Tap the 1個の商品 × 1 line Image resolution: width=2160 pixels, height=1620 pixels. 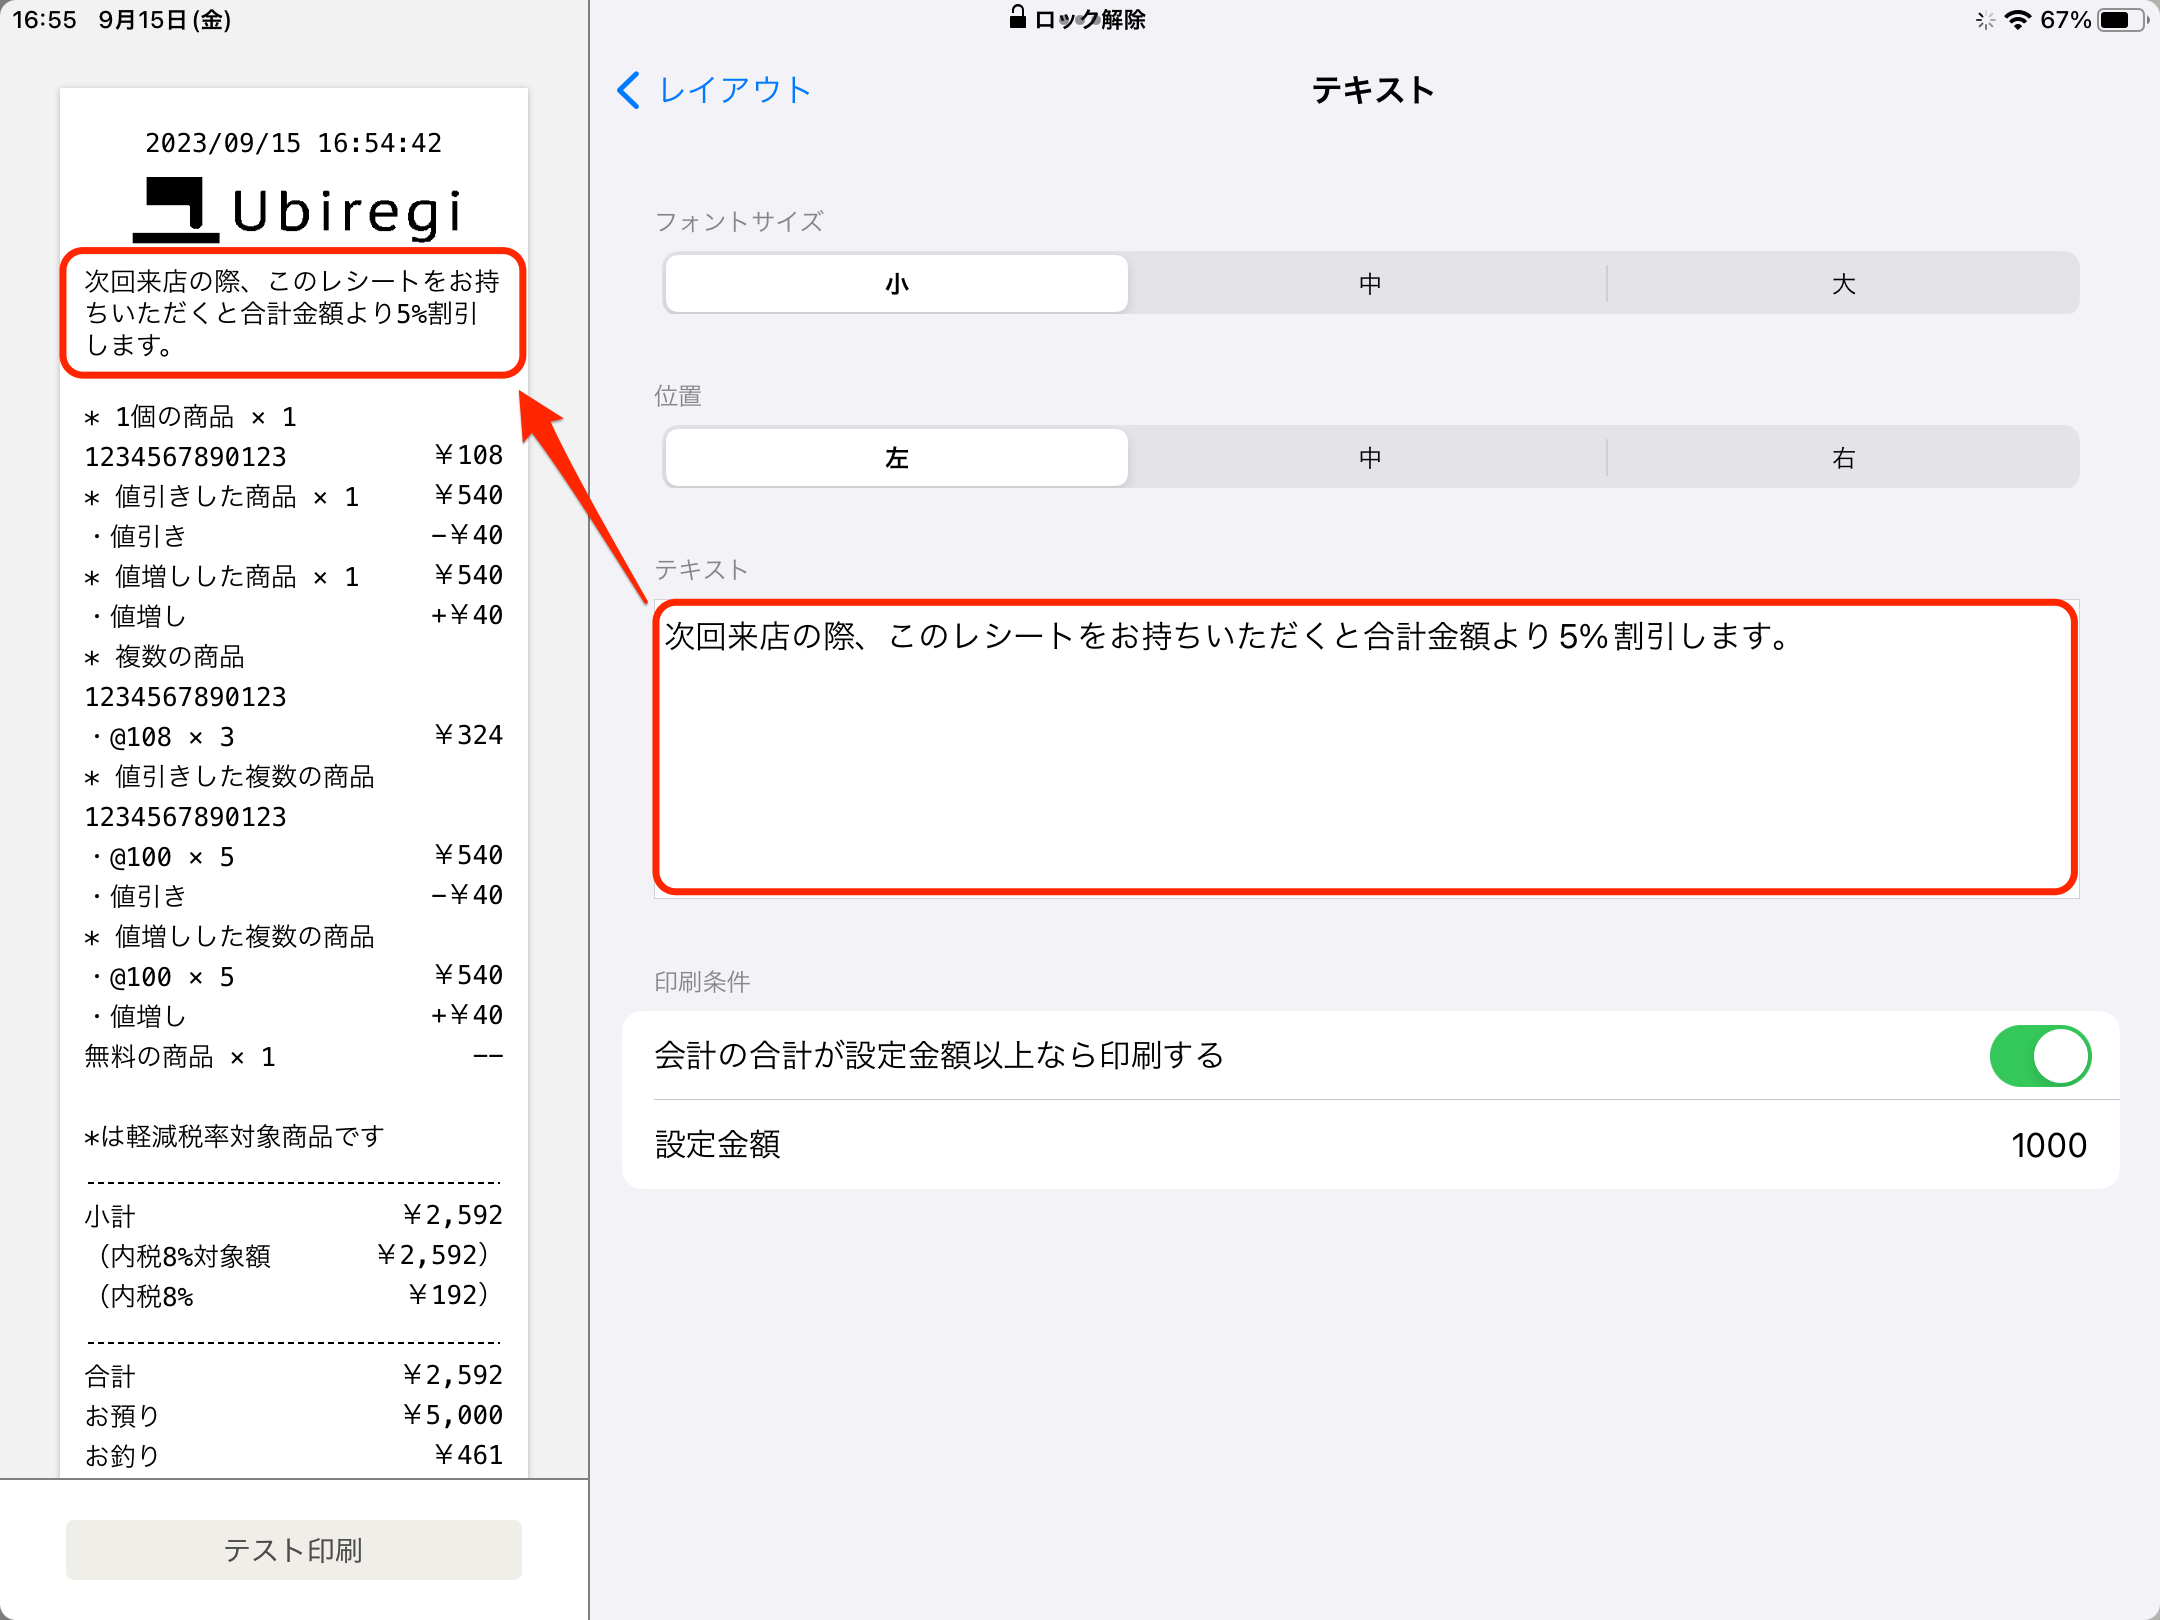coord(190,416)
